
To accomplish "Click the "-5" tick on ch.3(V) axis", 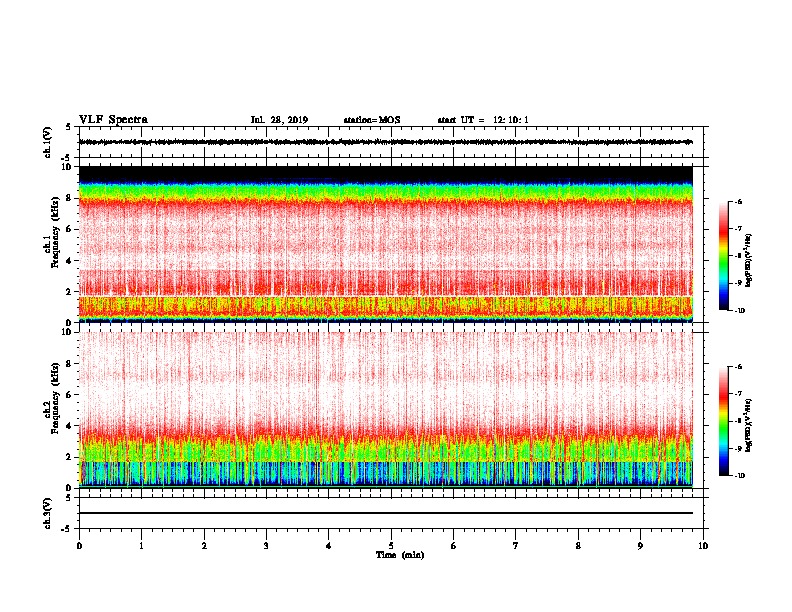I will [x=67, y=529].
